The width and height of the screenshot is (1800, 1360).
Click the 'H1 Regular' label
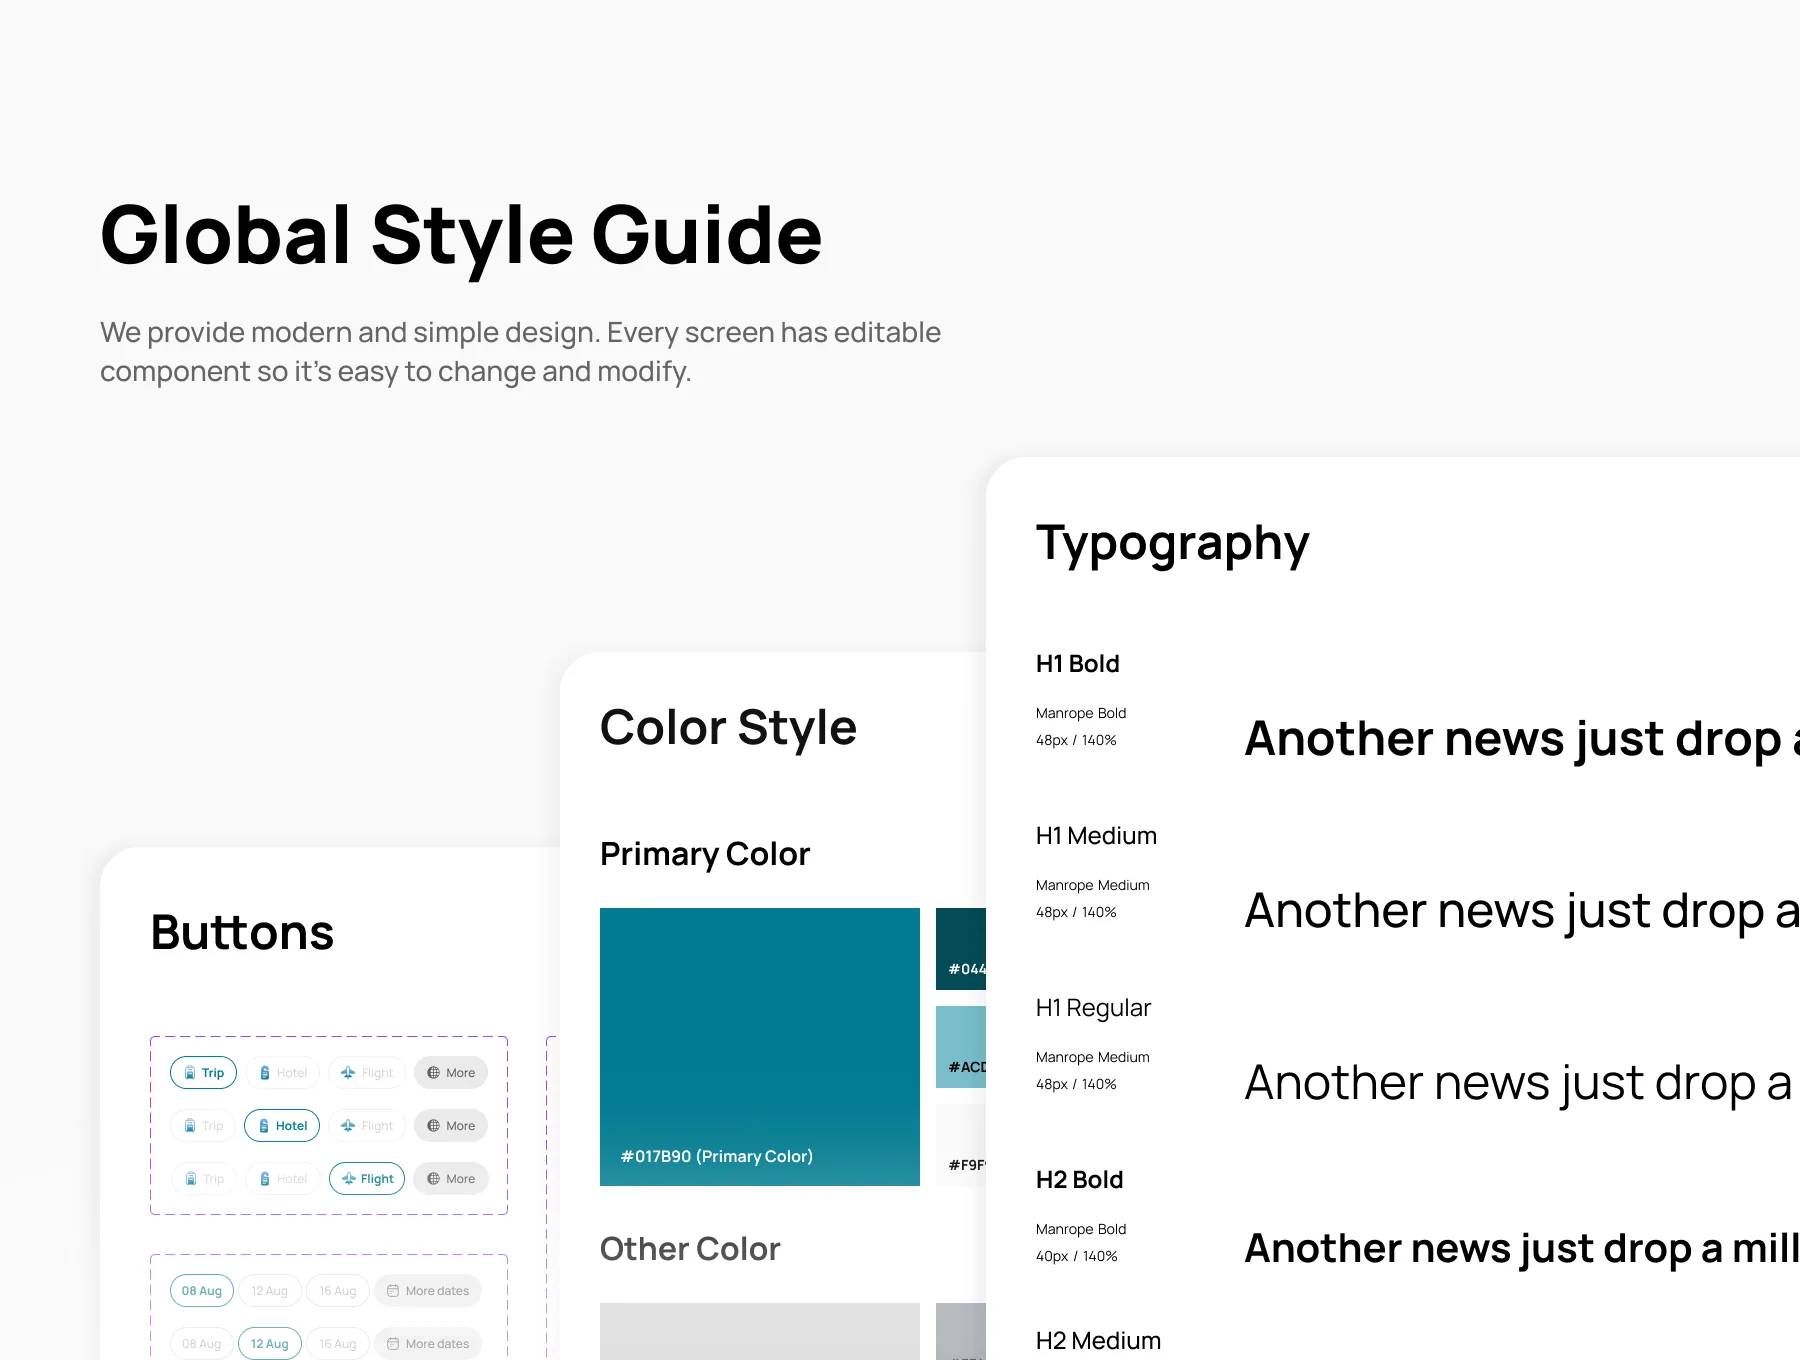coord(1093,1008)
